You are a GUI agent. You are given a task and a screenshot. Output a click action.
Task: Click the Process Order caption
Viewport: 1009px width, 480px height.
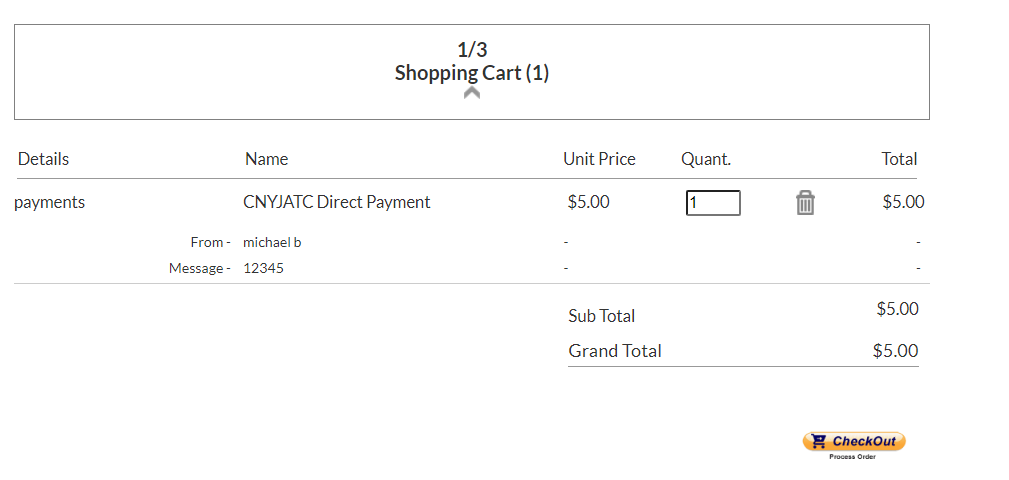click(x=853, y=457)
